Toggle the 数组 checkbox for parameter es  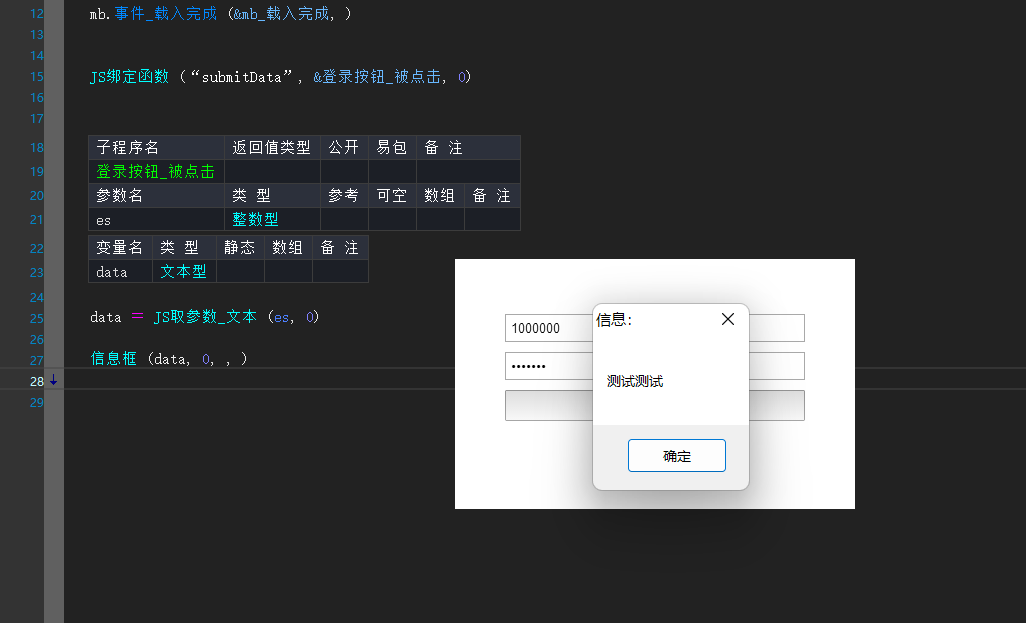440,219
